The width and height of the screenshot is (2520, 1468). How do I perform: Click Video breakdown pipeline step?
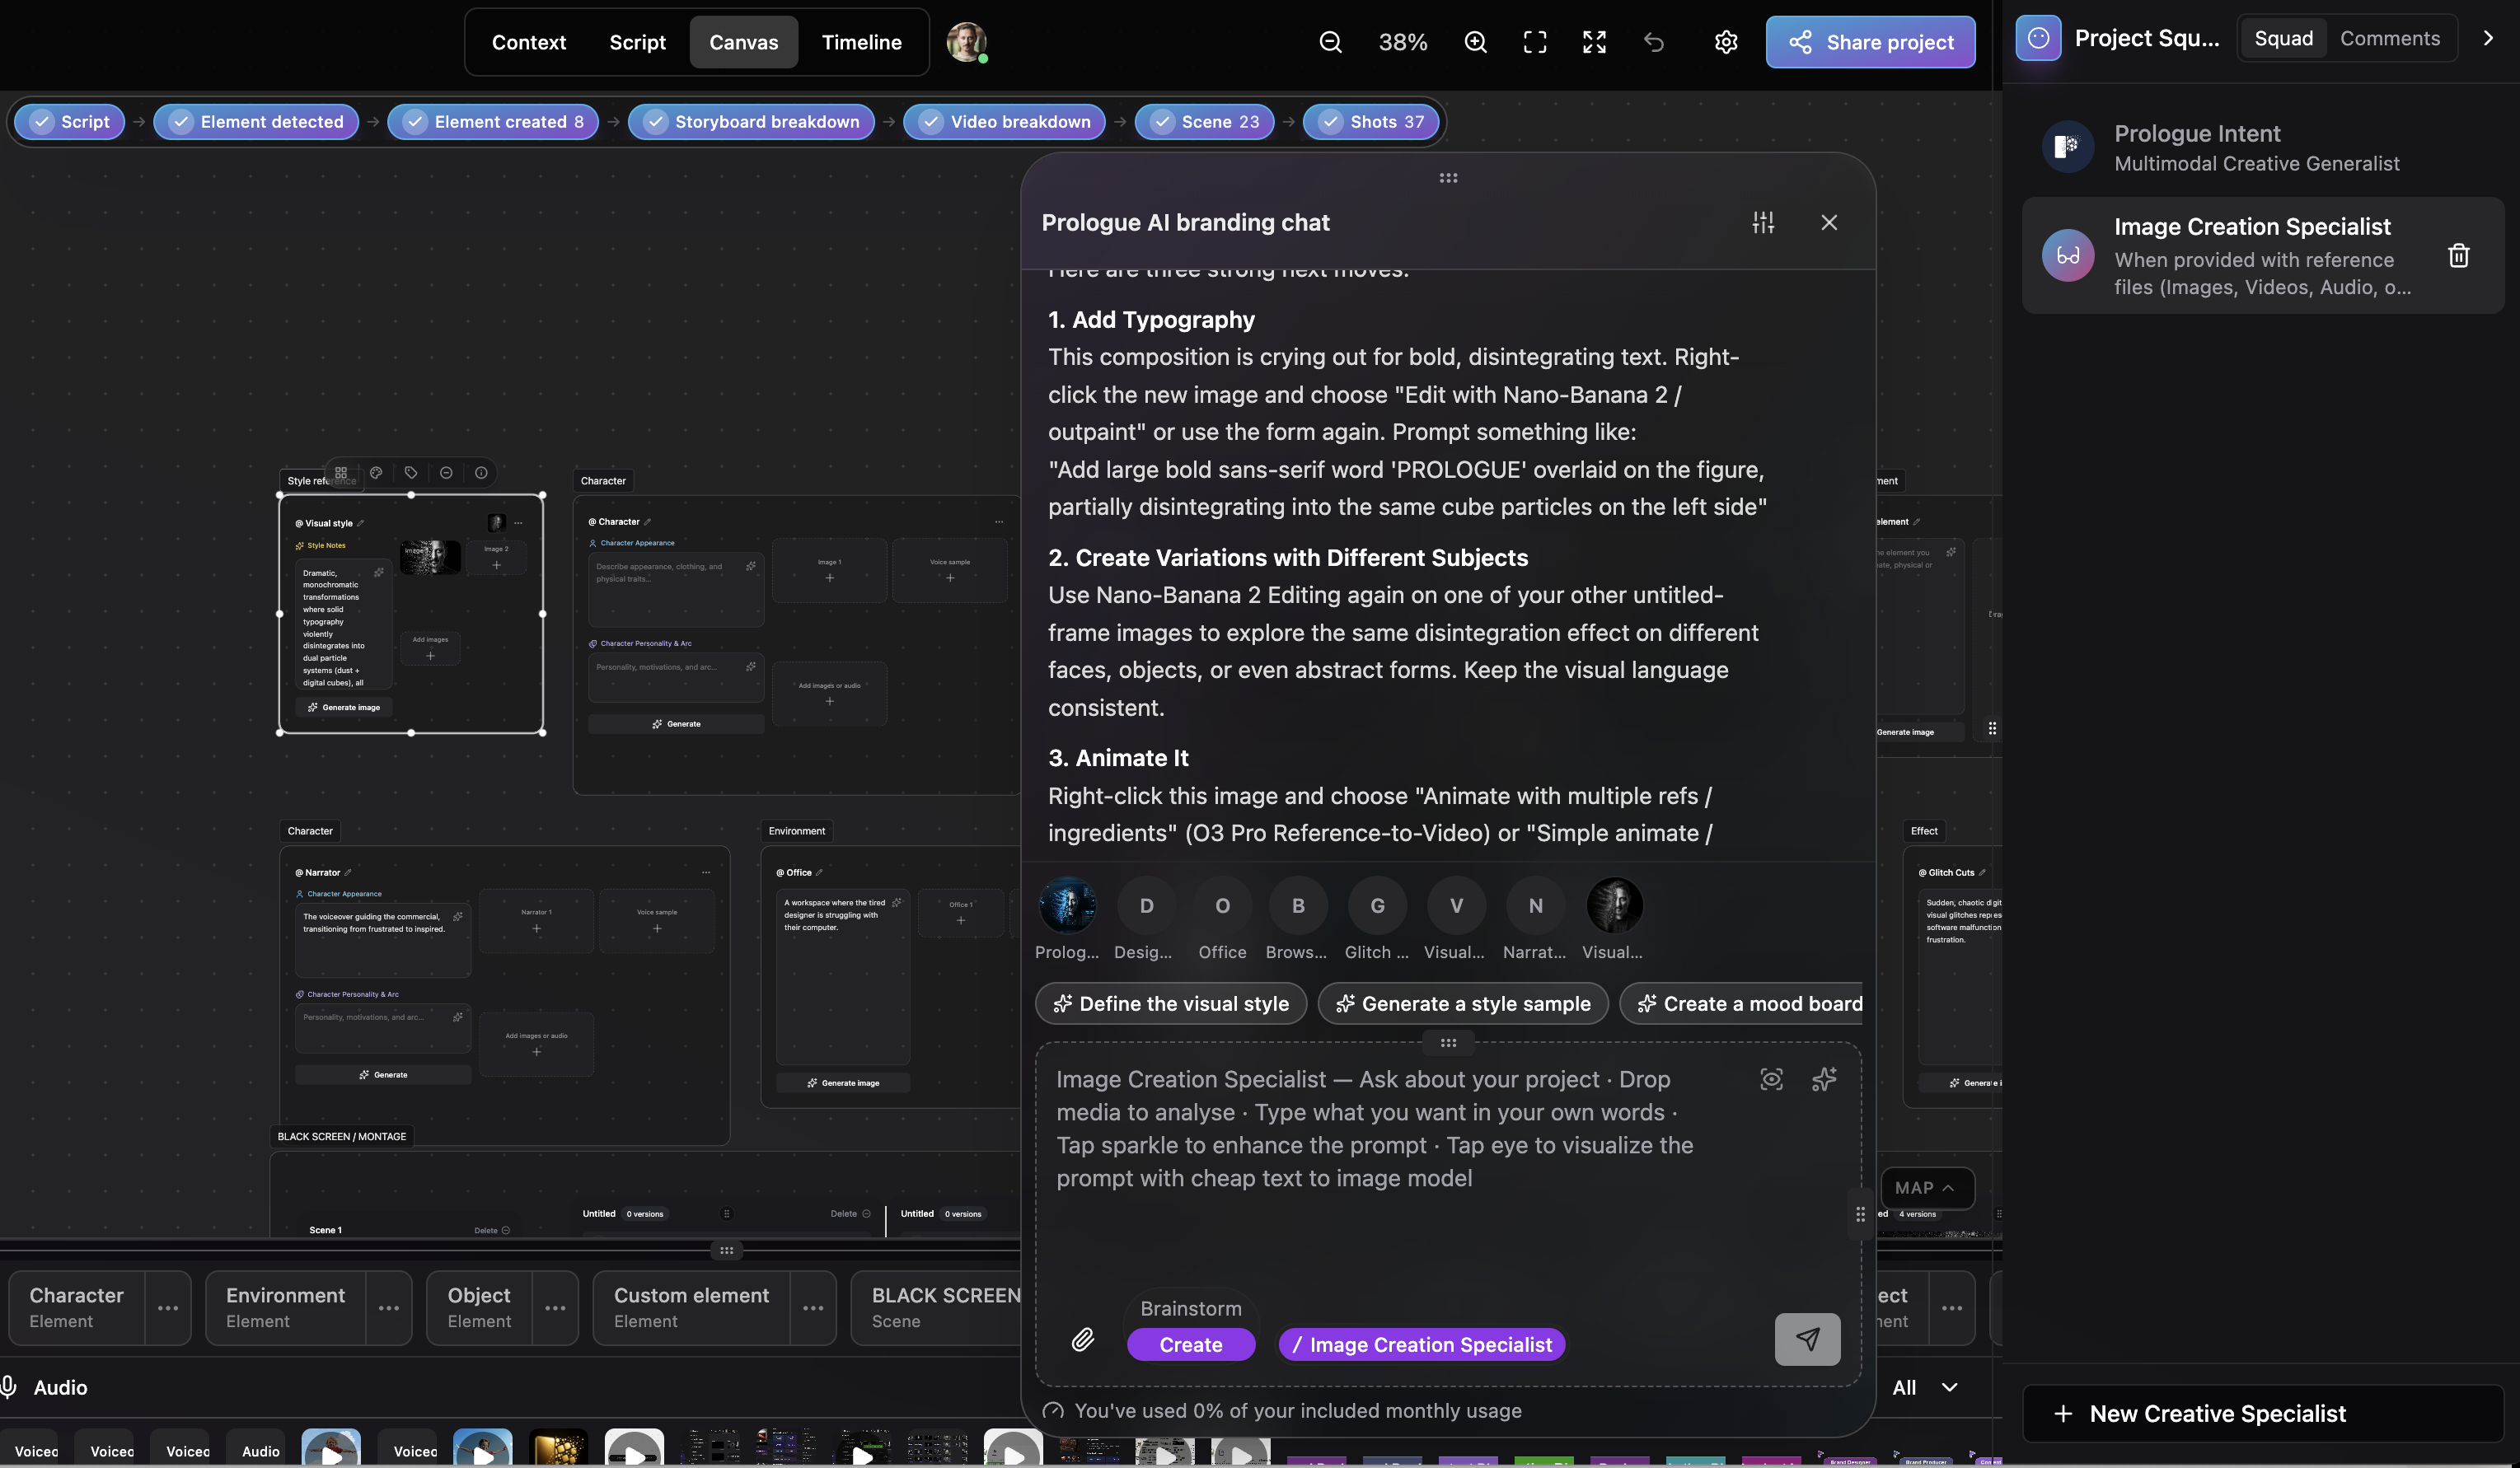[1004, 122]
